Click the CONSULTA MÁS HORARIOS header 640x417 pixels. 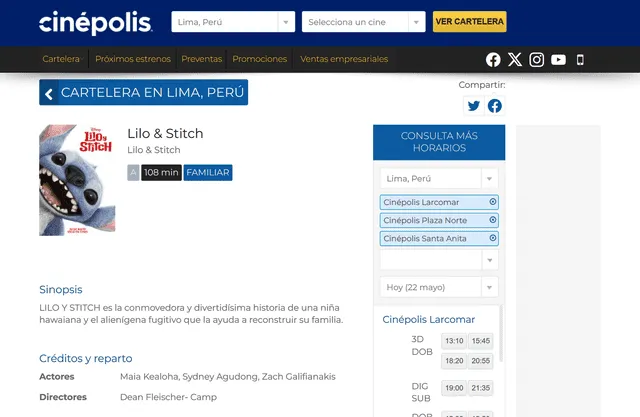tap(439, 142)
